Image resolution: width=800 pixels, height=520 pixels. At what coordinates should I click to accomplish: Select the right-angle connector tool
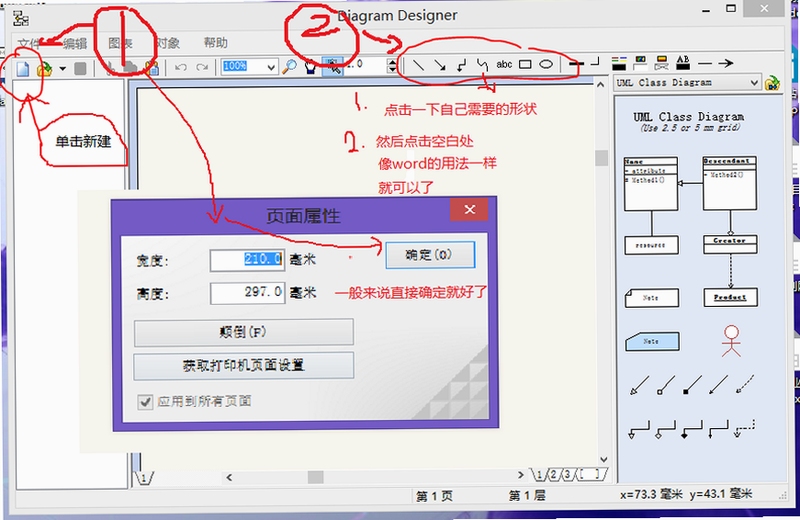pyautogui.click(x=461, y=65)
